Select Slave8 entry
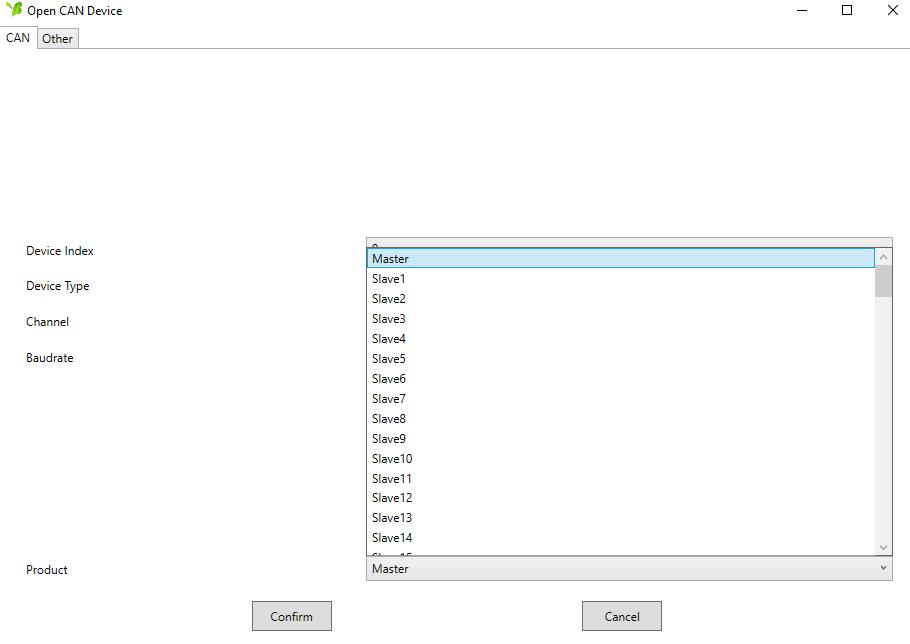Viewport: 910px width, 644px height. [x=620, y=418]
